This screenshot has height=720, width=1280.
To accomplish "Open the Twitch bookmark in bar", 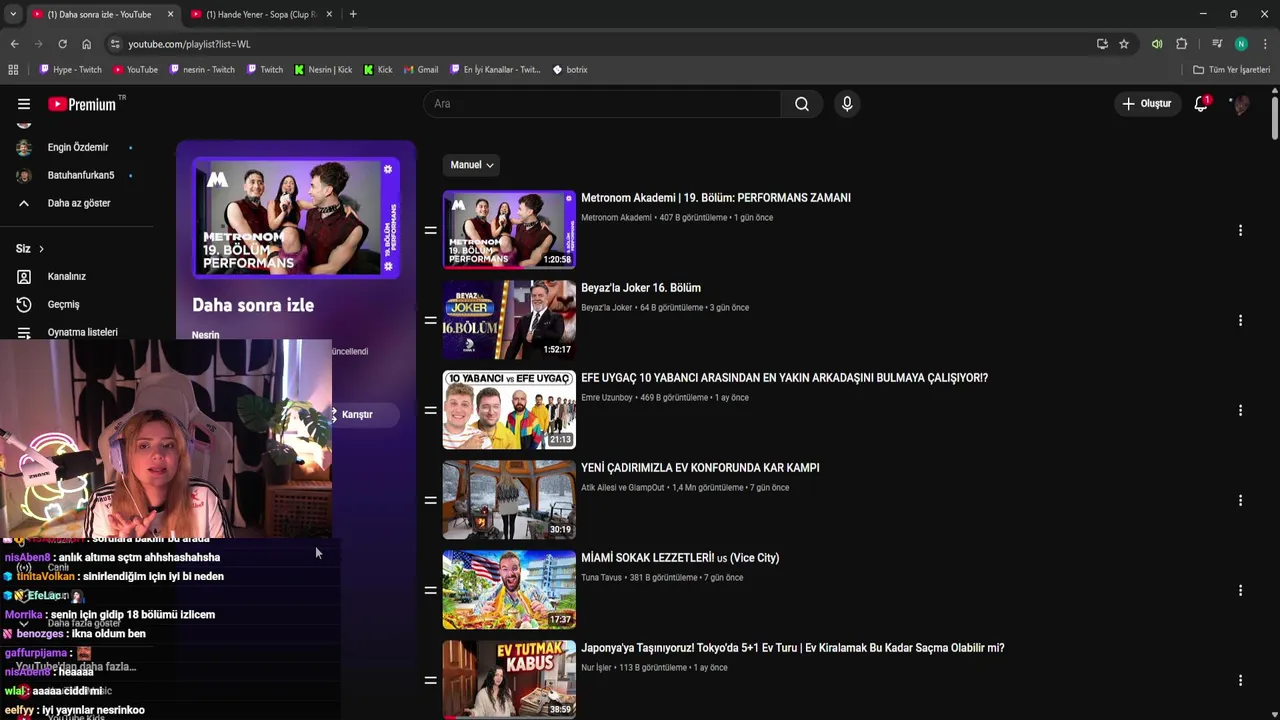I will tap(265, 70).
